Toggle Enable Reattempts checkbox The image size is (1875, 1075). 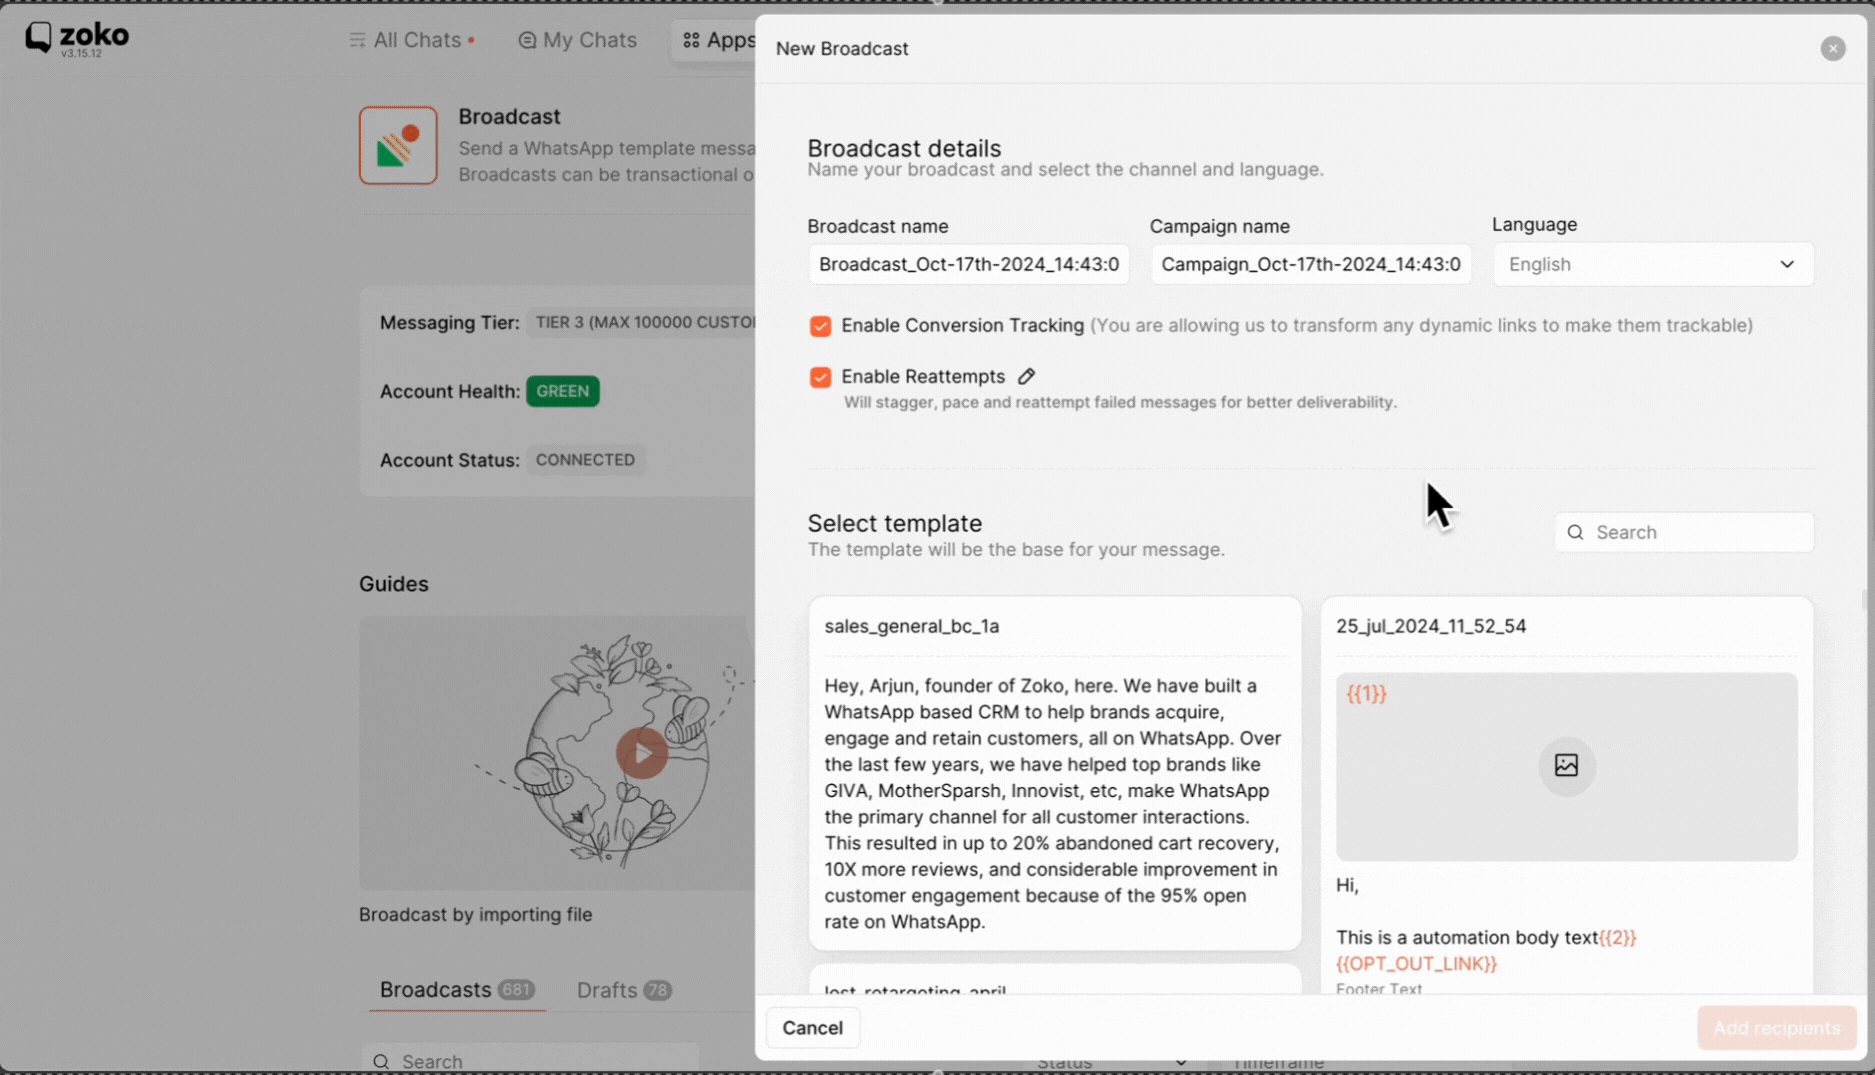[x=820, y=377]
